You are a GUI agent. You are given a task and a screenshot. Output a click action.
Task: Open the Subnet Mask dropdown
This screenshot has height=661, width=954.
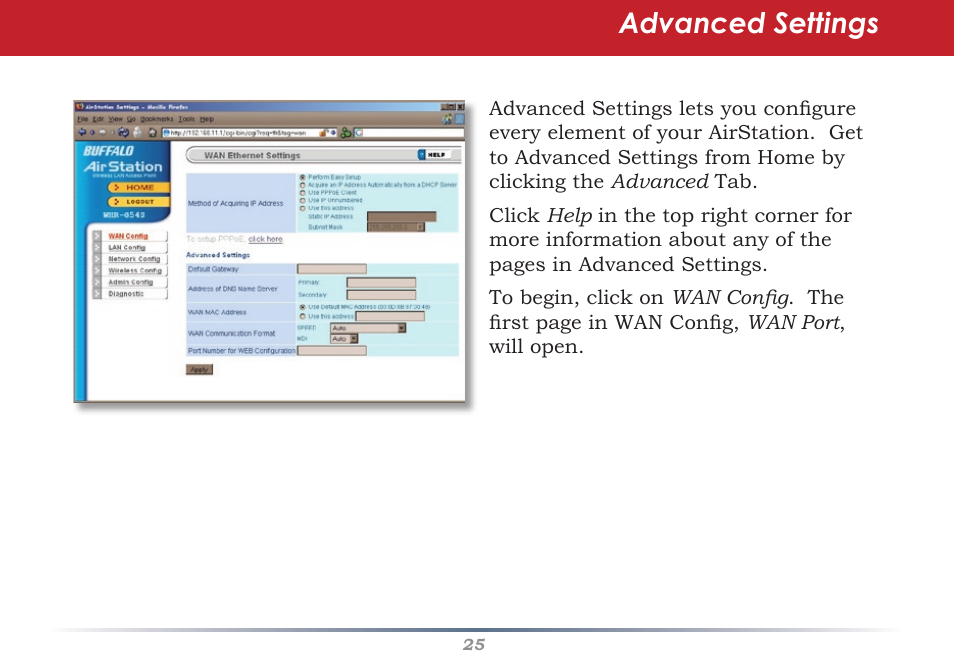pyautogui.click(x=395, y=227)
